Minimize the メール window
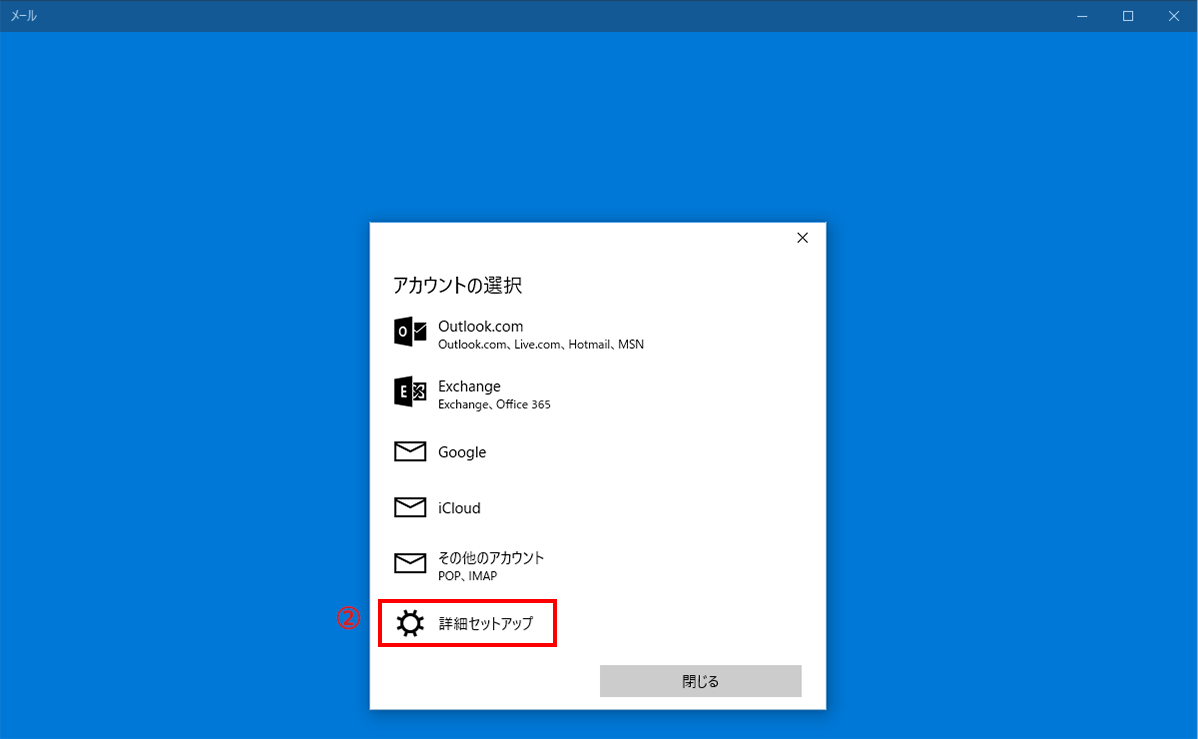 pos(1082,16)
